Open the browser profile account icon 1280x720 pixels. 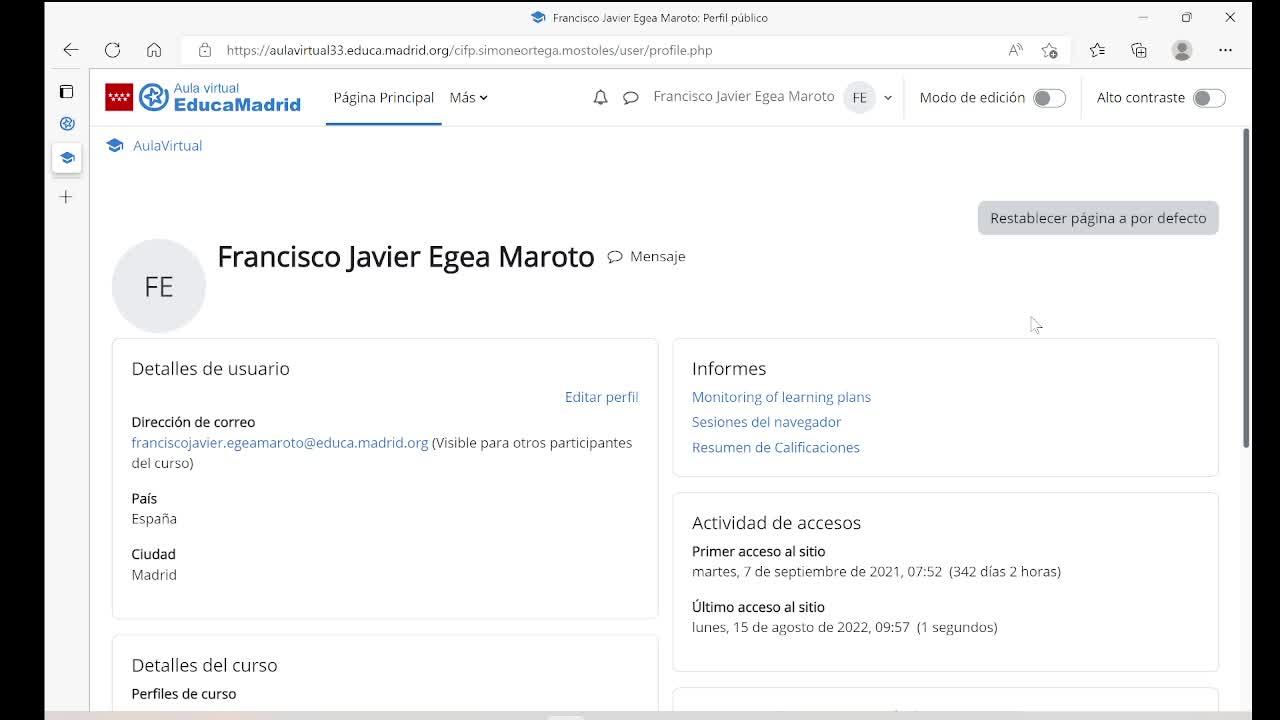click(1182, 50)
